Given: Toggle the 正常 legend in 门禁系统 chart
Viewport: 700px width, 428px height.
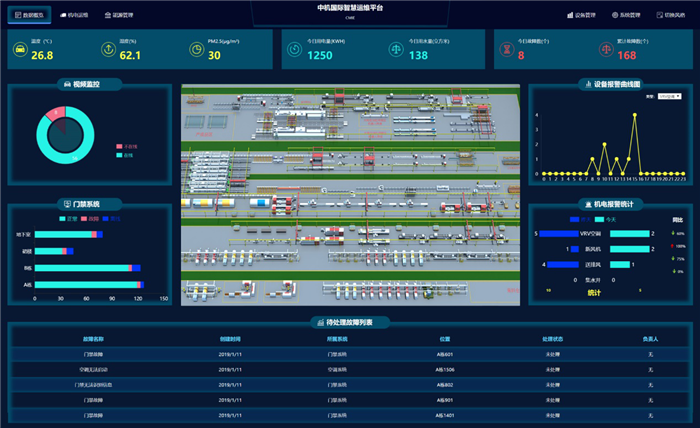Looking at the screenshot, I should (x=68, y=218).
